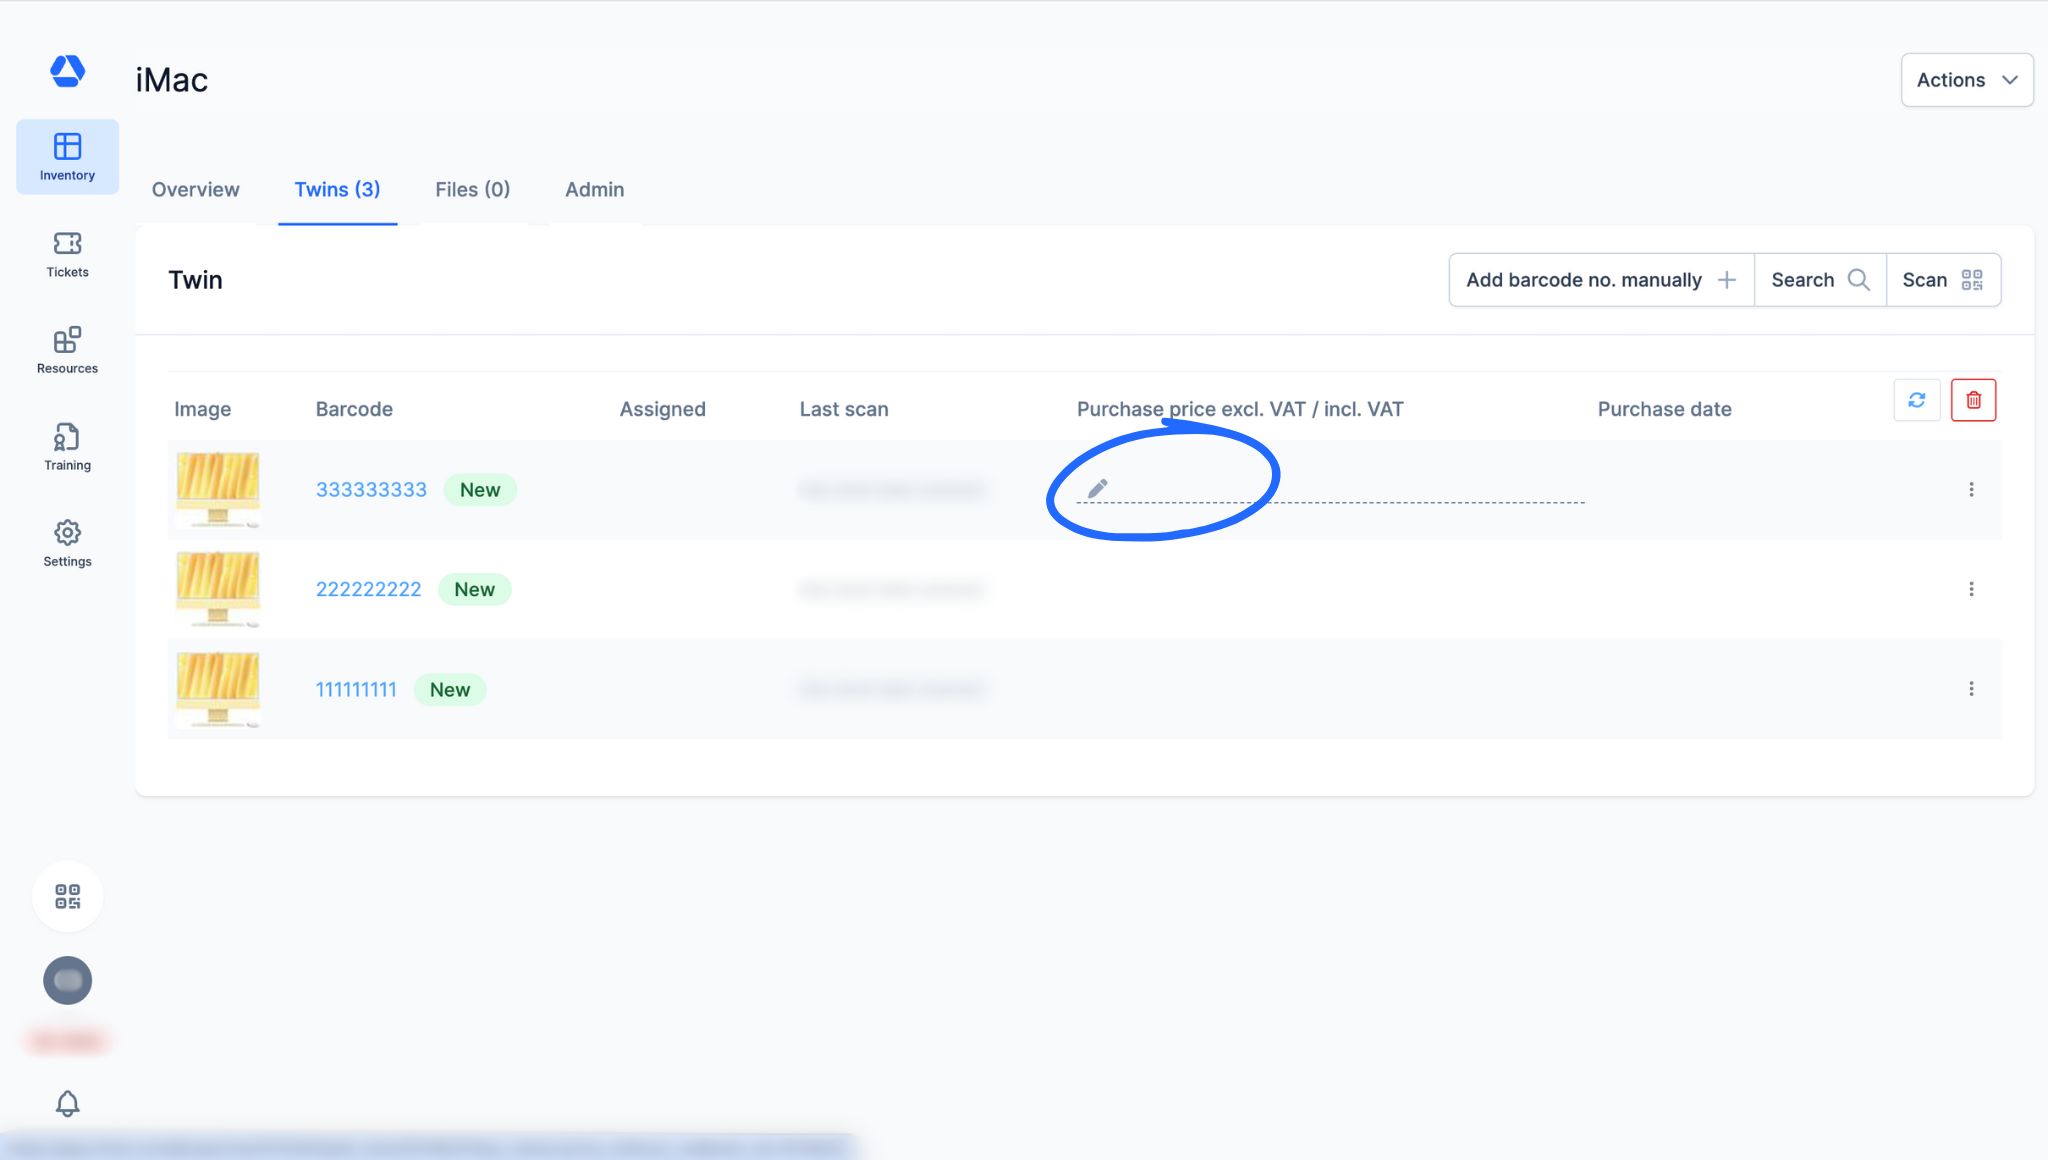The image size is (2048, 1160).
Task: Open the notifications bell
Action: [x=67, y=1103]
